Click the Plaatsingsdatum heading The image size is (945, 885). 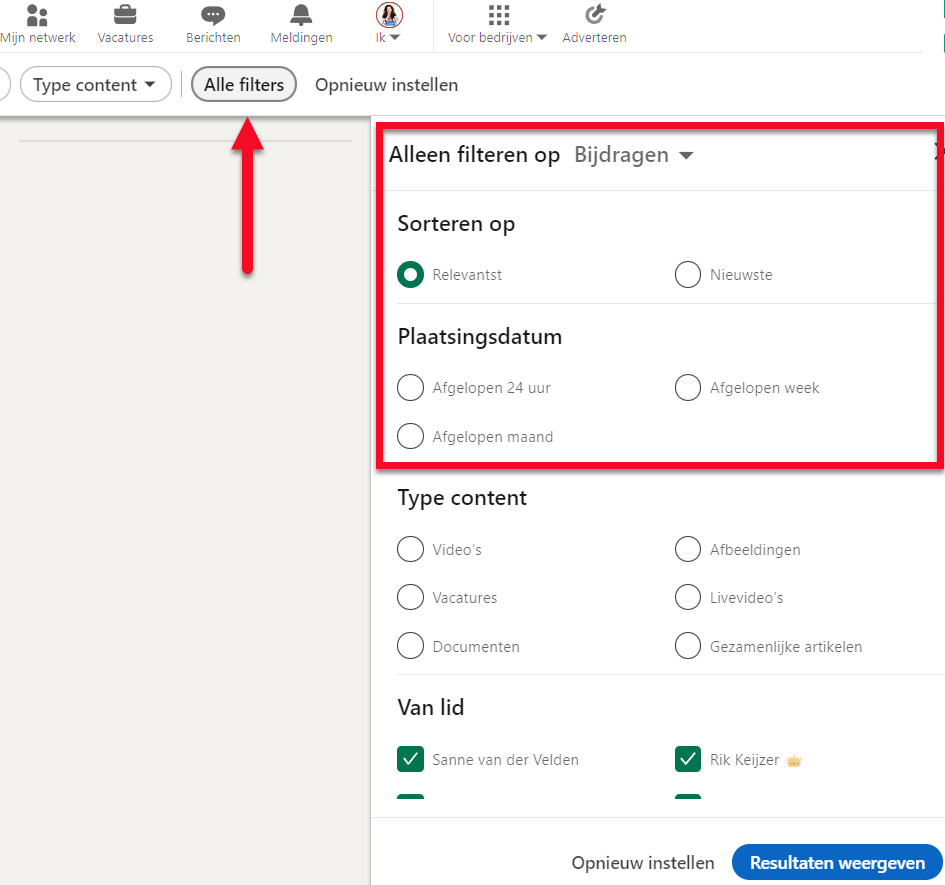pos(480,336)
